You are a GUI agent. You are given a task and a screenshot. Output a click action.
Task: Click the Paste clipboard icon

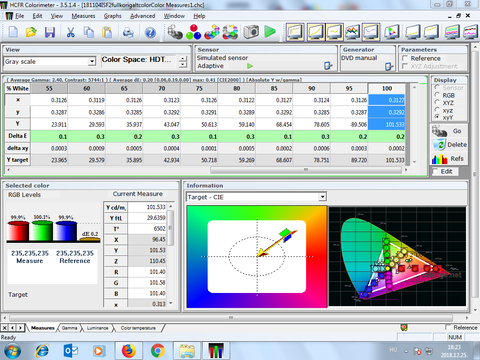coord(107,32)
